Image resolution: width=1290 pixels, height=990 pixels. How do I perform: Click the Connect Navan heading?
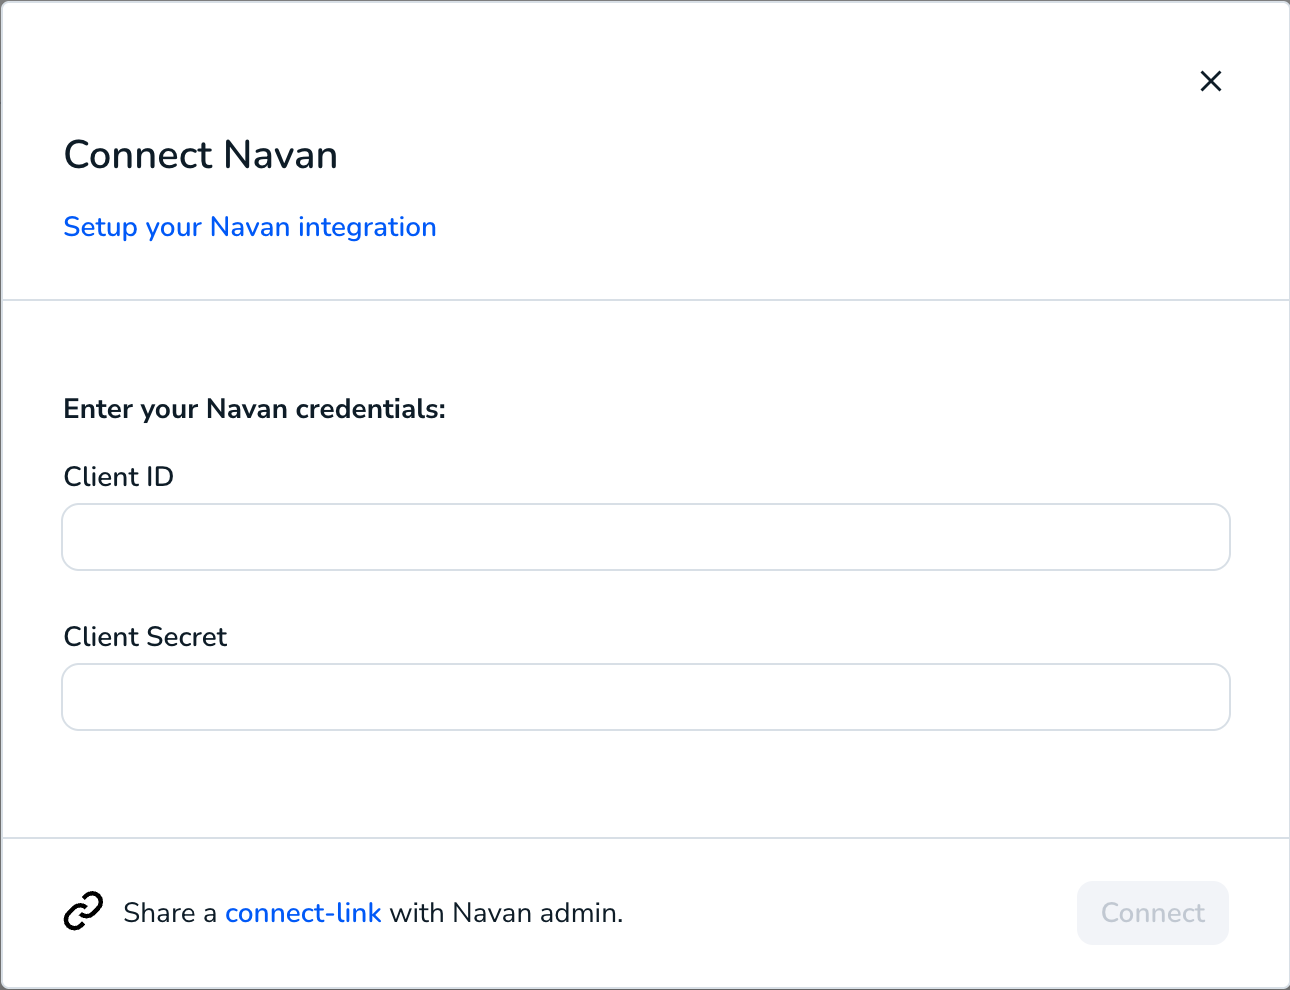[x=201, y=155]
